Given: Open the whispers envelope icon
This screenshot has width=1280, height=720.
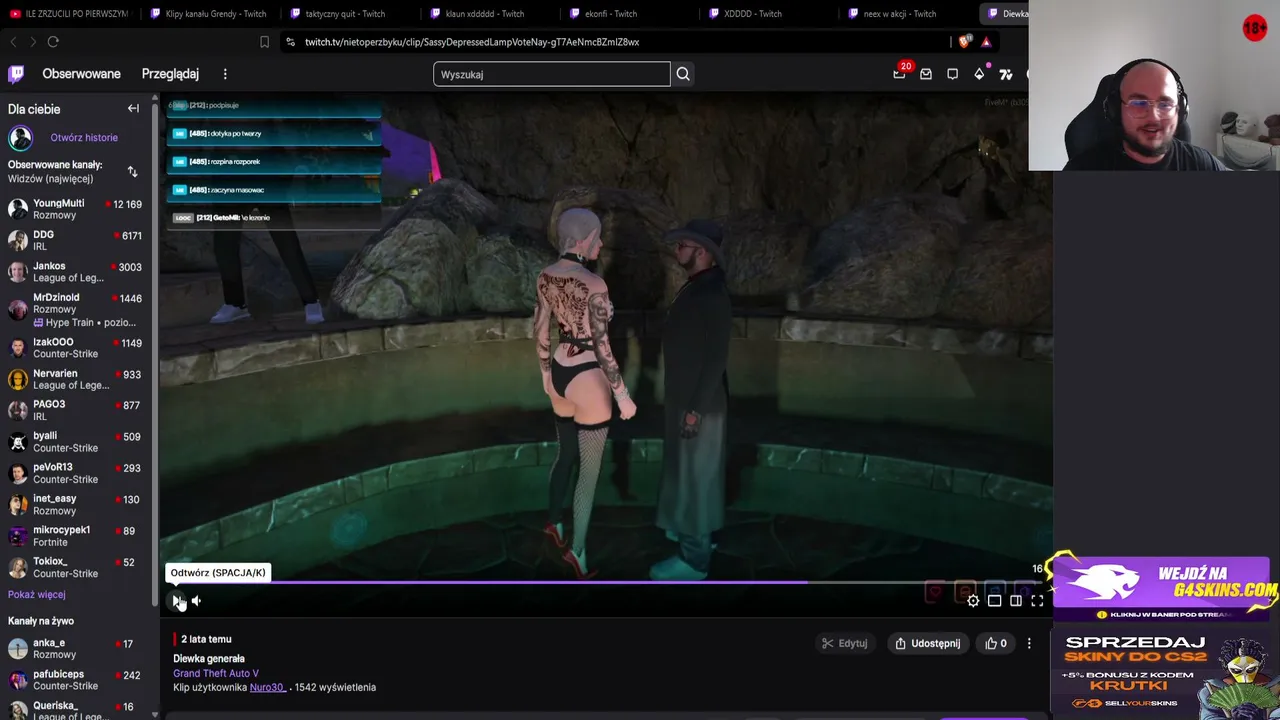Looking at the screenshot, I should [926, 74].
